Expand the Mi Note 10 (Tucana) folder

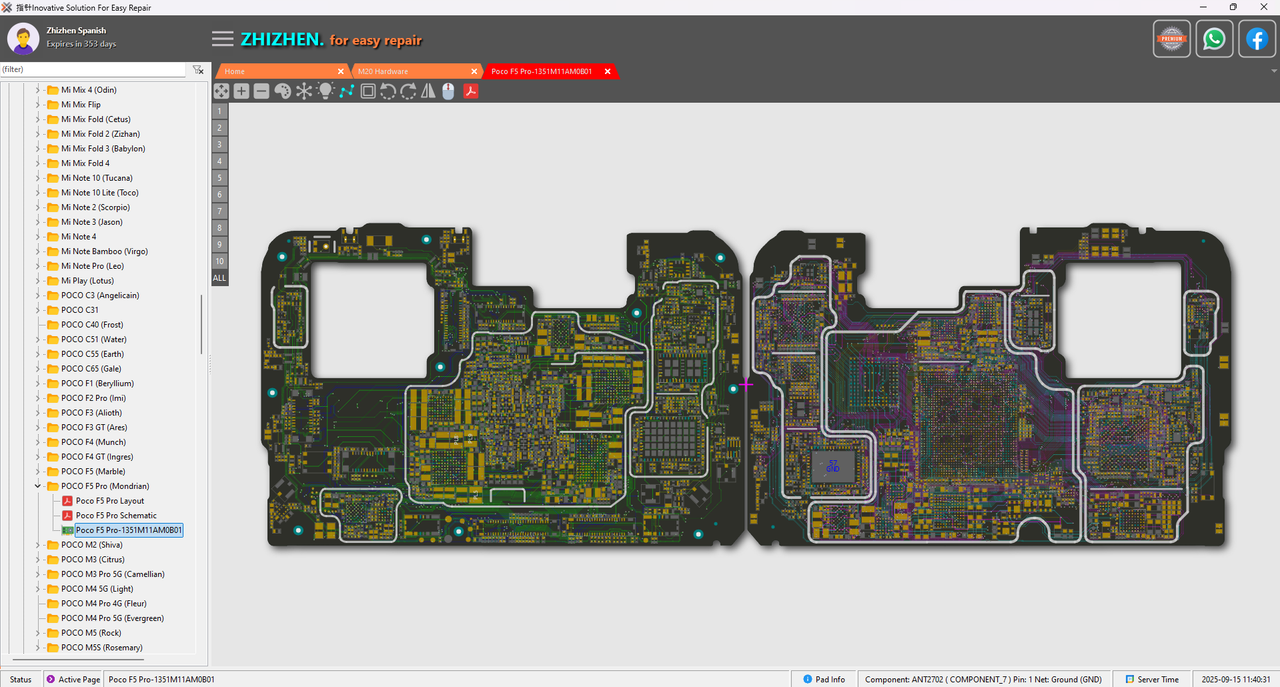38,178
